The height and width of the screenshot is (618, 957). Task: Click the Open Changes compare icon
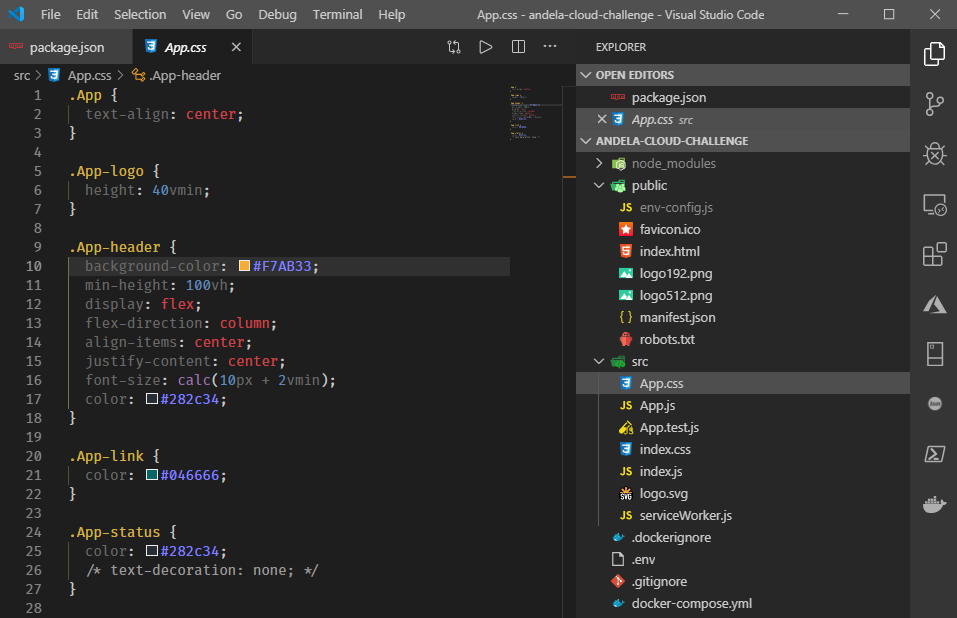point(453,47)
